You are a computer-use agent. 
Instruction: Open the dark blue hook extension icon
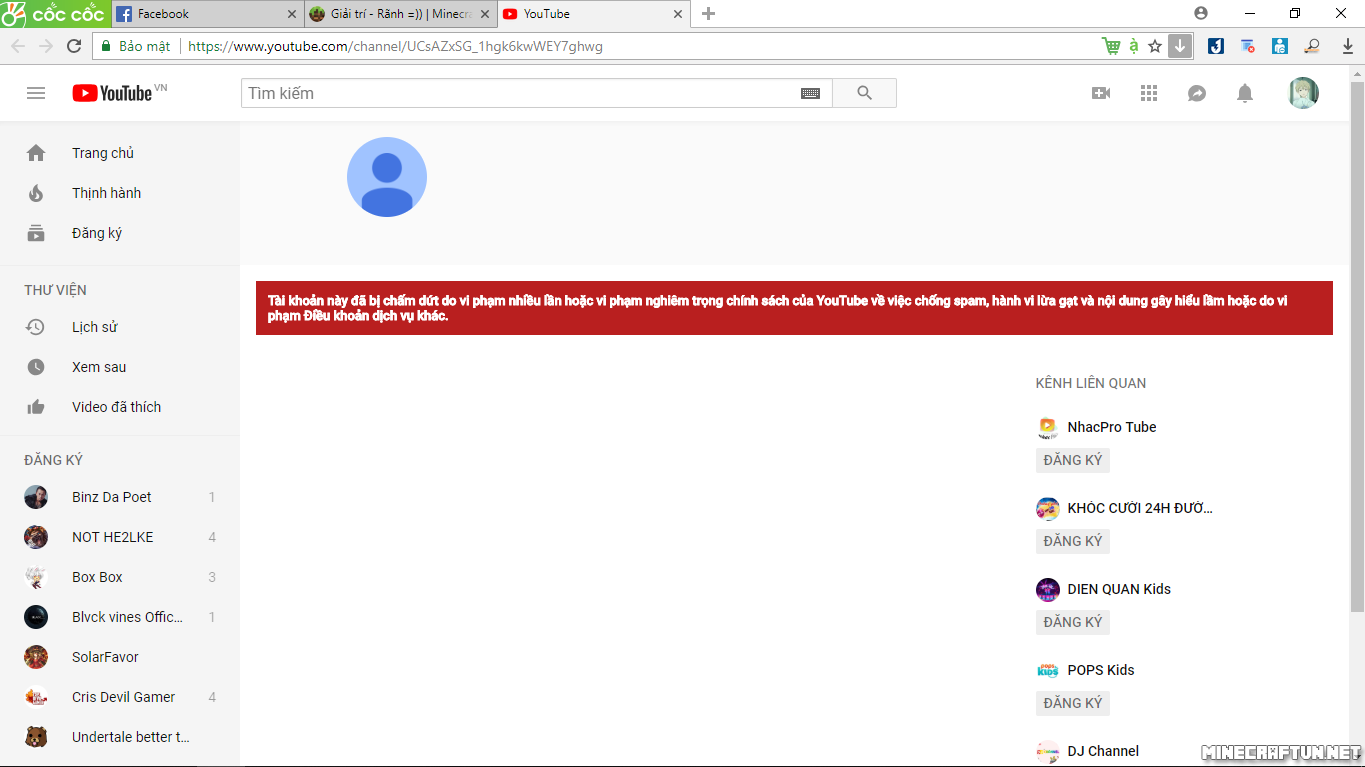pos(1216,46)
